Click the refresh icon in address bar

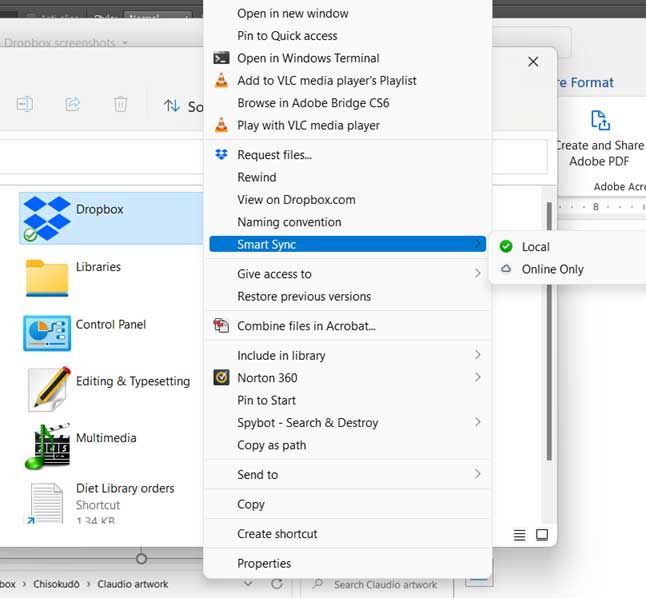click(277, 584)
